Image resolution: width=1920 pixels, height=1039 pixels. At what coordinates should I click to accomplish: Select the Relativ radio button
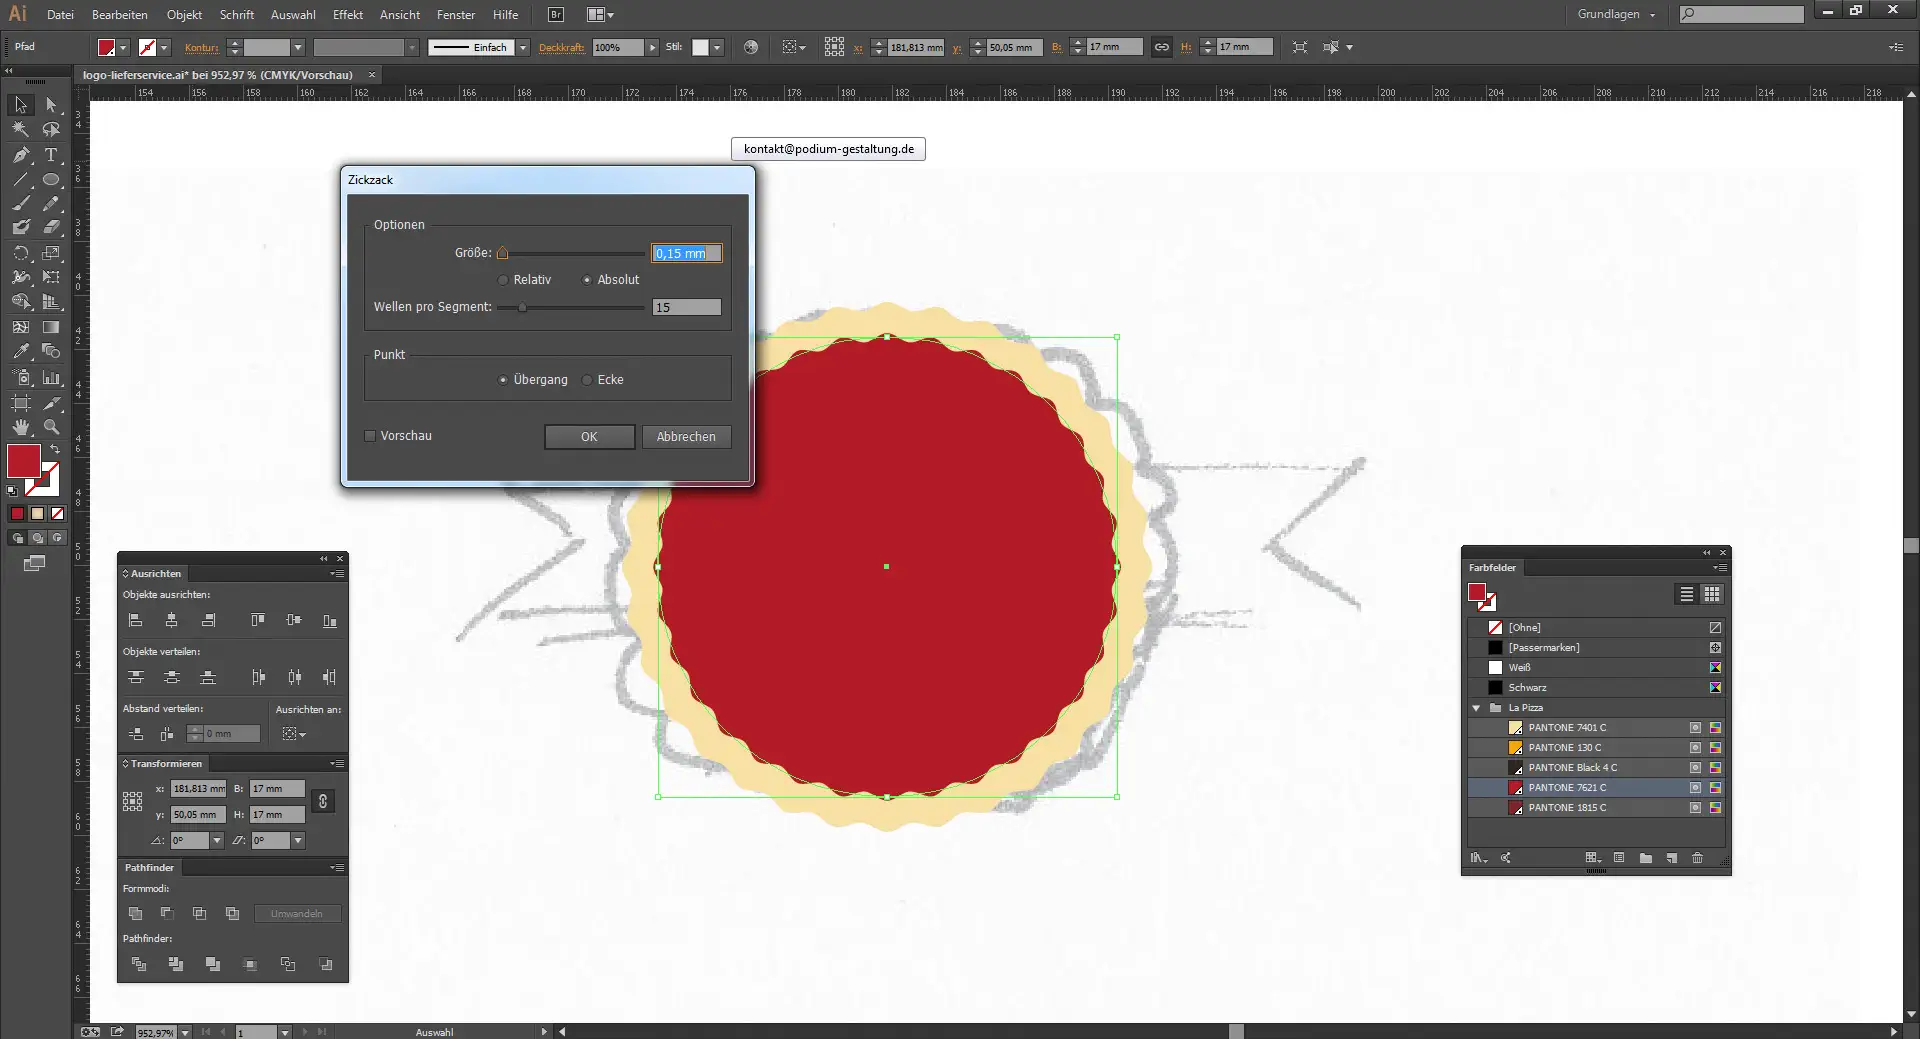tap(502, 280)
